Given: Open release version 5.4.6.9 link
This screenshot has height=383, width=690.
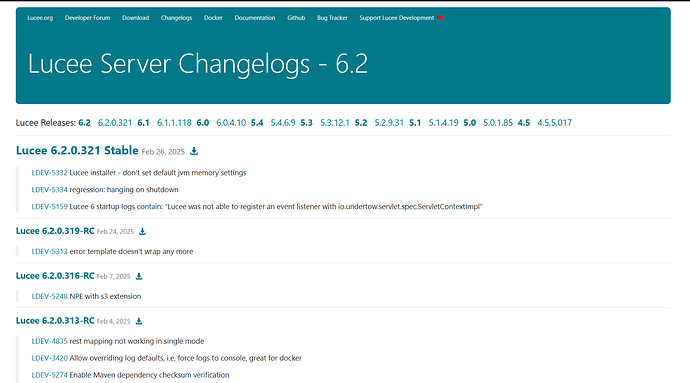Looking at the screenshot, I should [x=283, y=123].
